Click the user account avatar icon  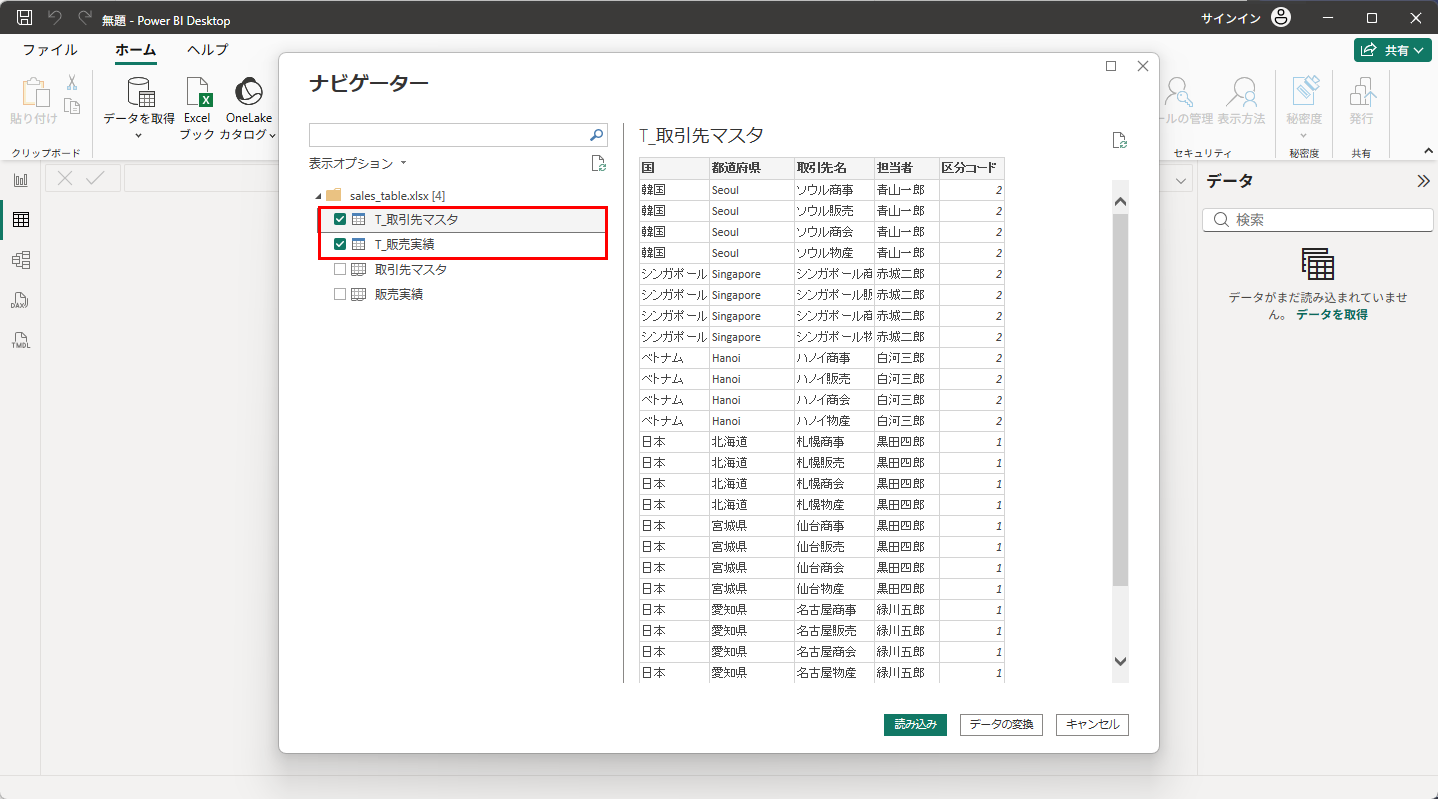click(x=1281, y=18)
